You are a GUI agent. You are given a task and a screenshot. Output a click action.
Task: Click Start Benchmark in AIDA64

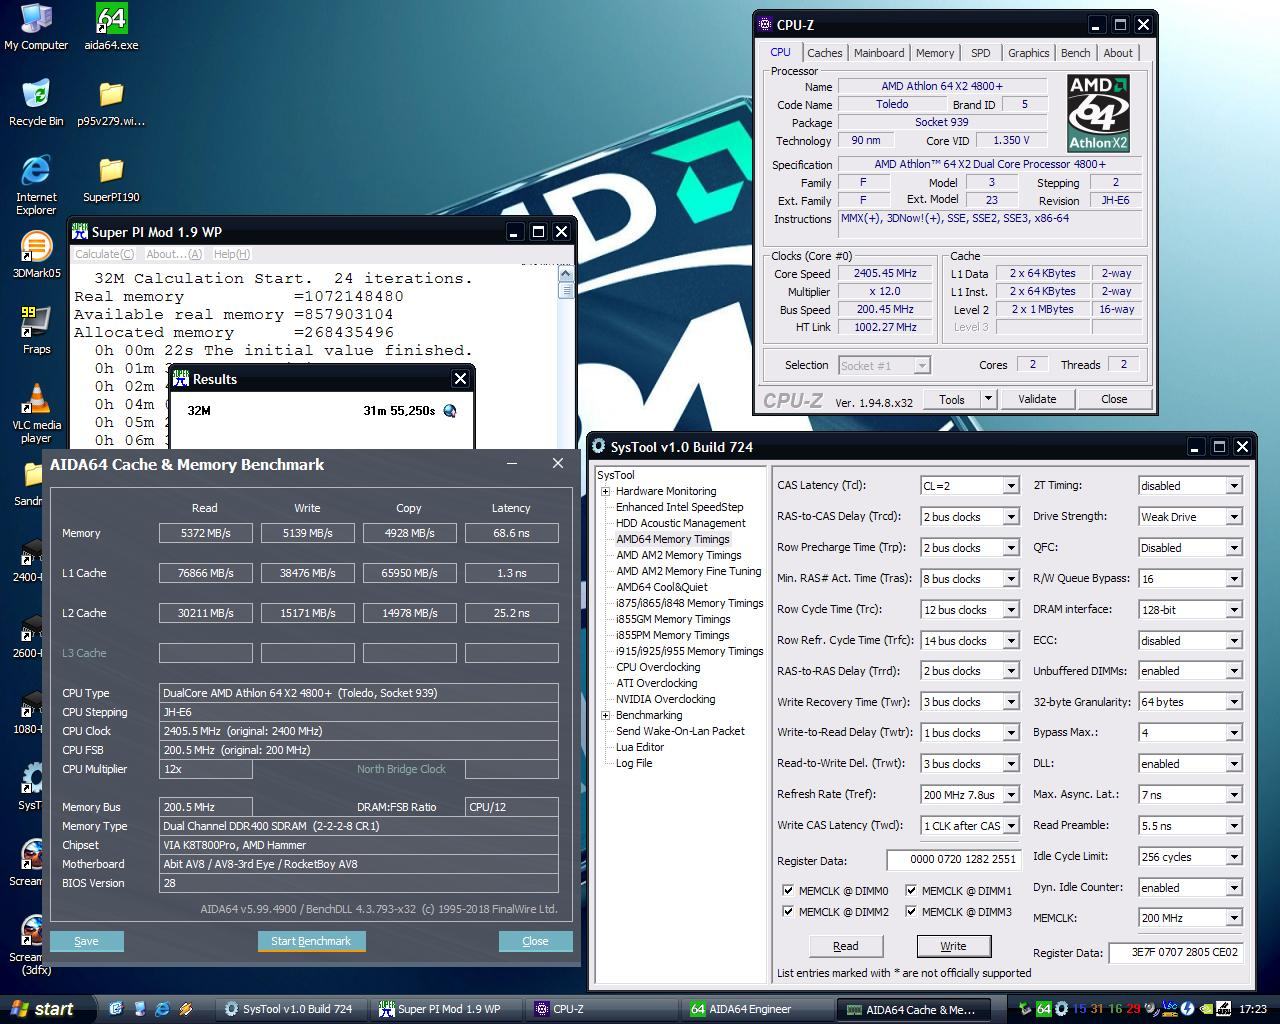(311, 941)
